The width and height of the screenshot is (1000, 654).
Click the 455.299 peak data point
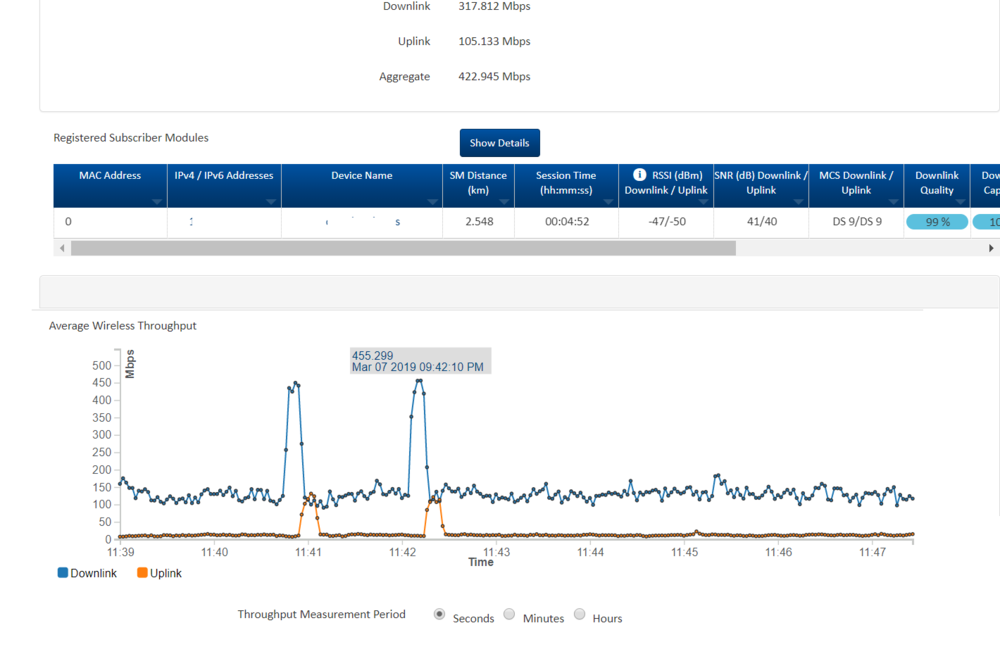pos(419,380)
